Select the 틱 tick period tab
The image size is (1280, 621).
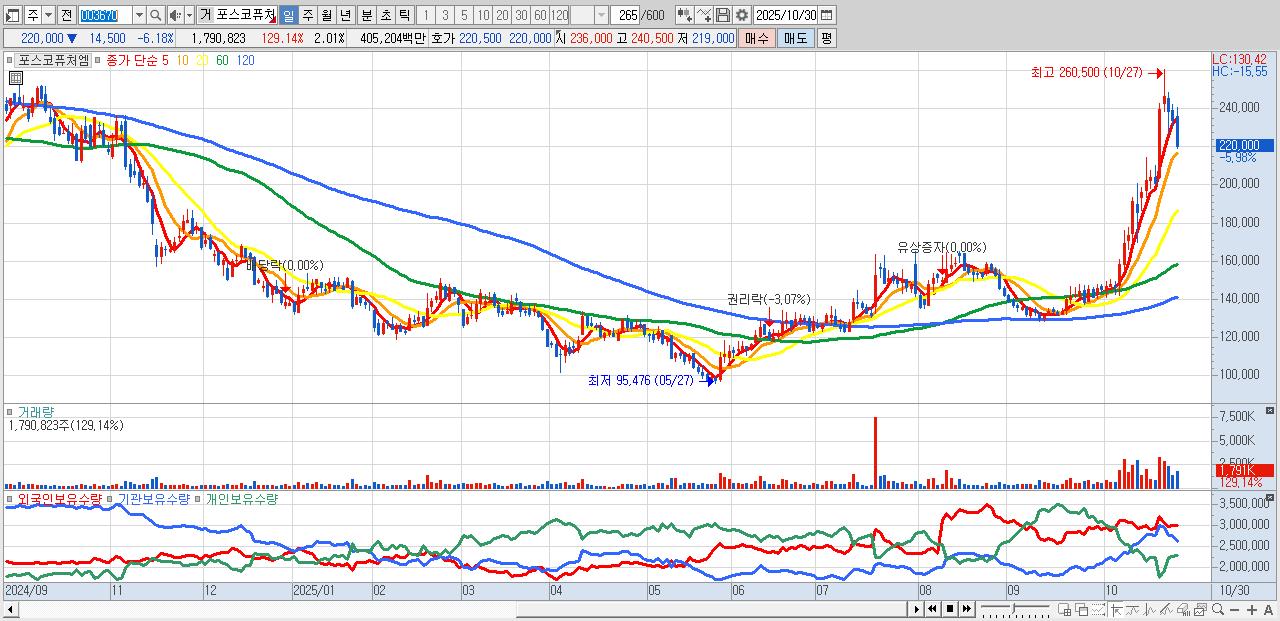tap(403, 15)
